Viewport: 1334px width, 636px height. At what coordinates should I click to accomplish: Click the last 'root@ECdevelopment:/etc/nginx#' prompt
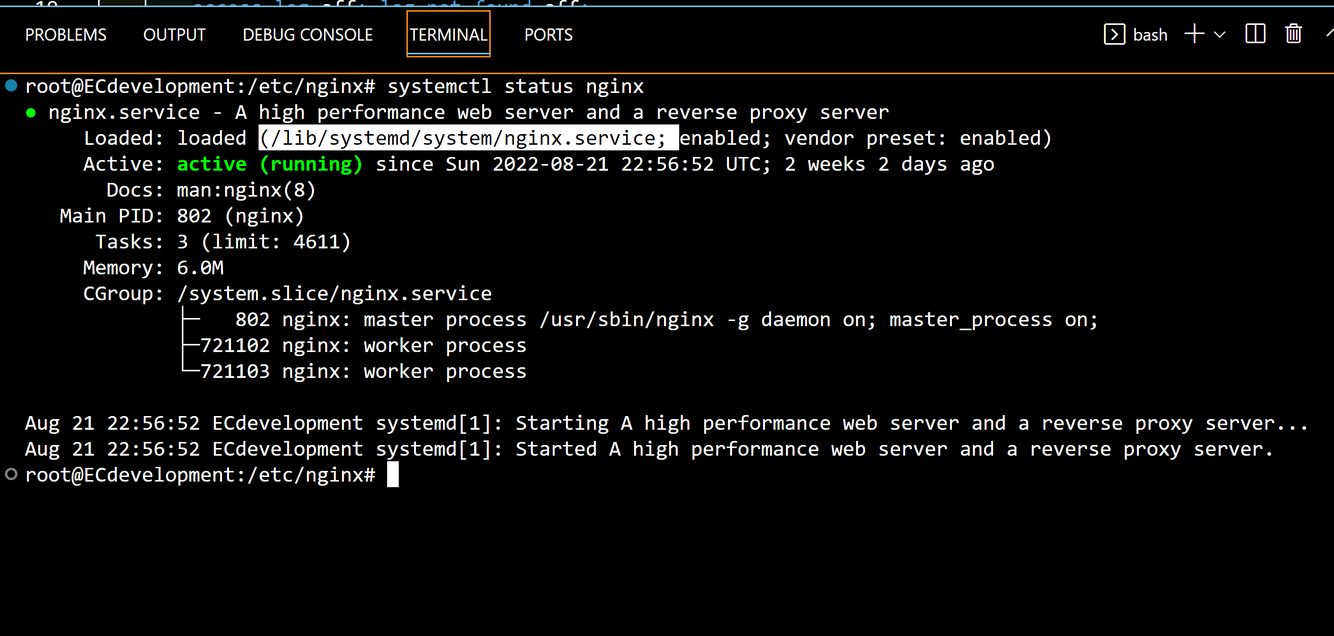pyautogui.click(x=200, y=476)
